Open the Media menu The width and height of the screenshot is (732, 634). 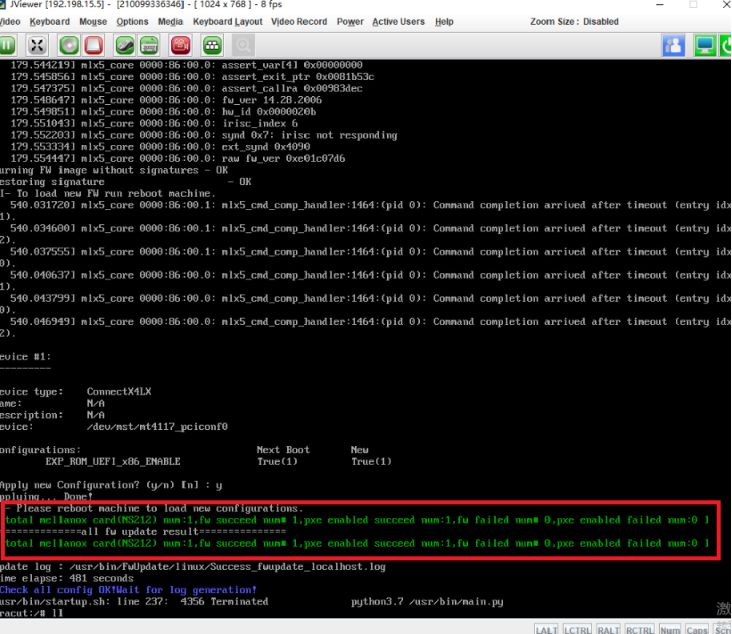(170, 21)
